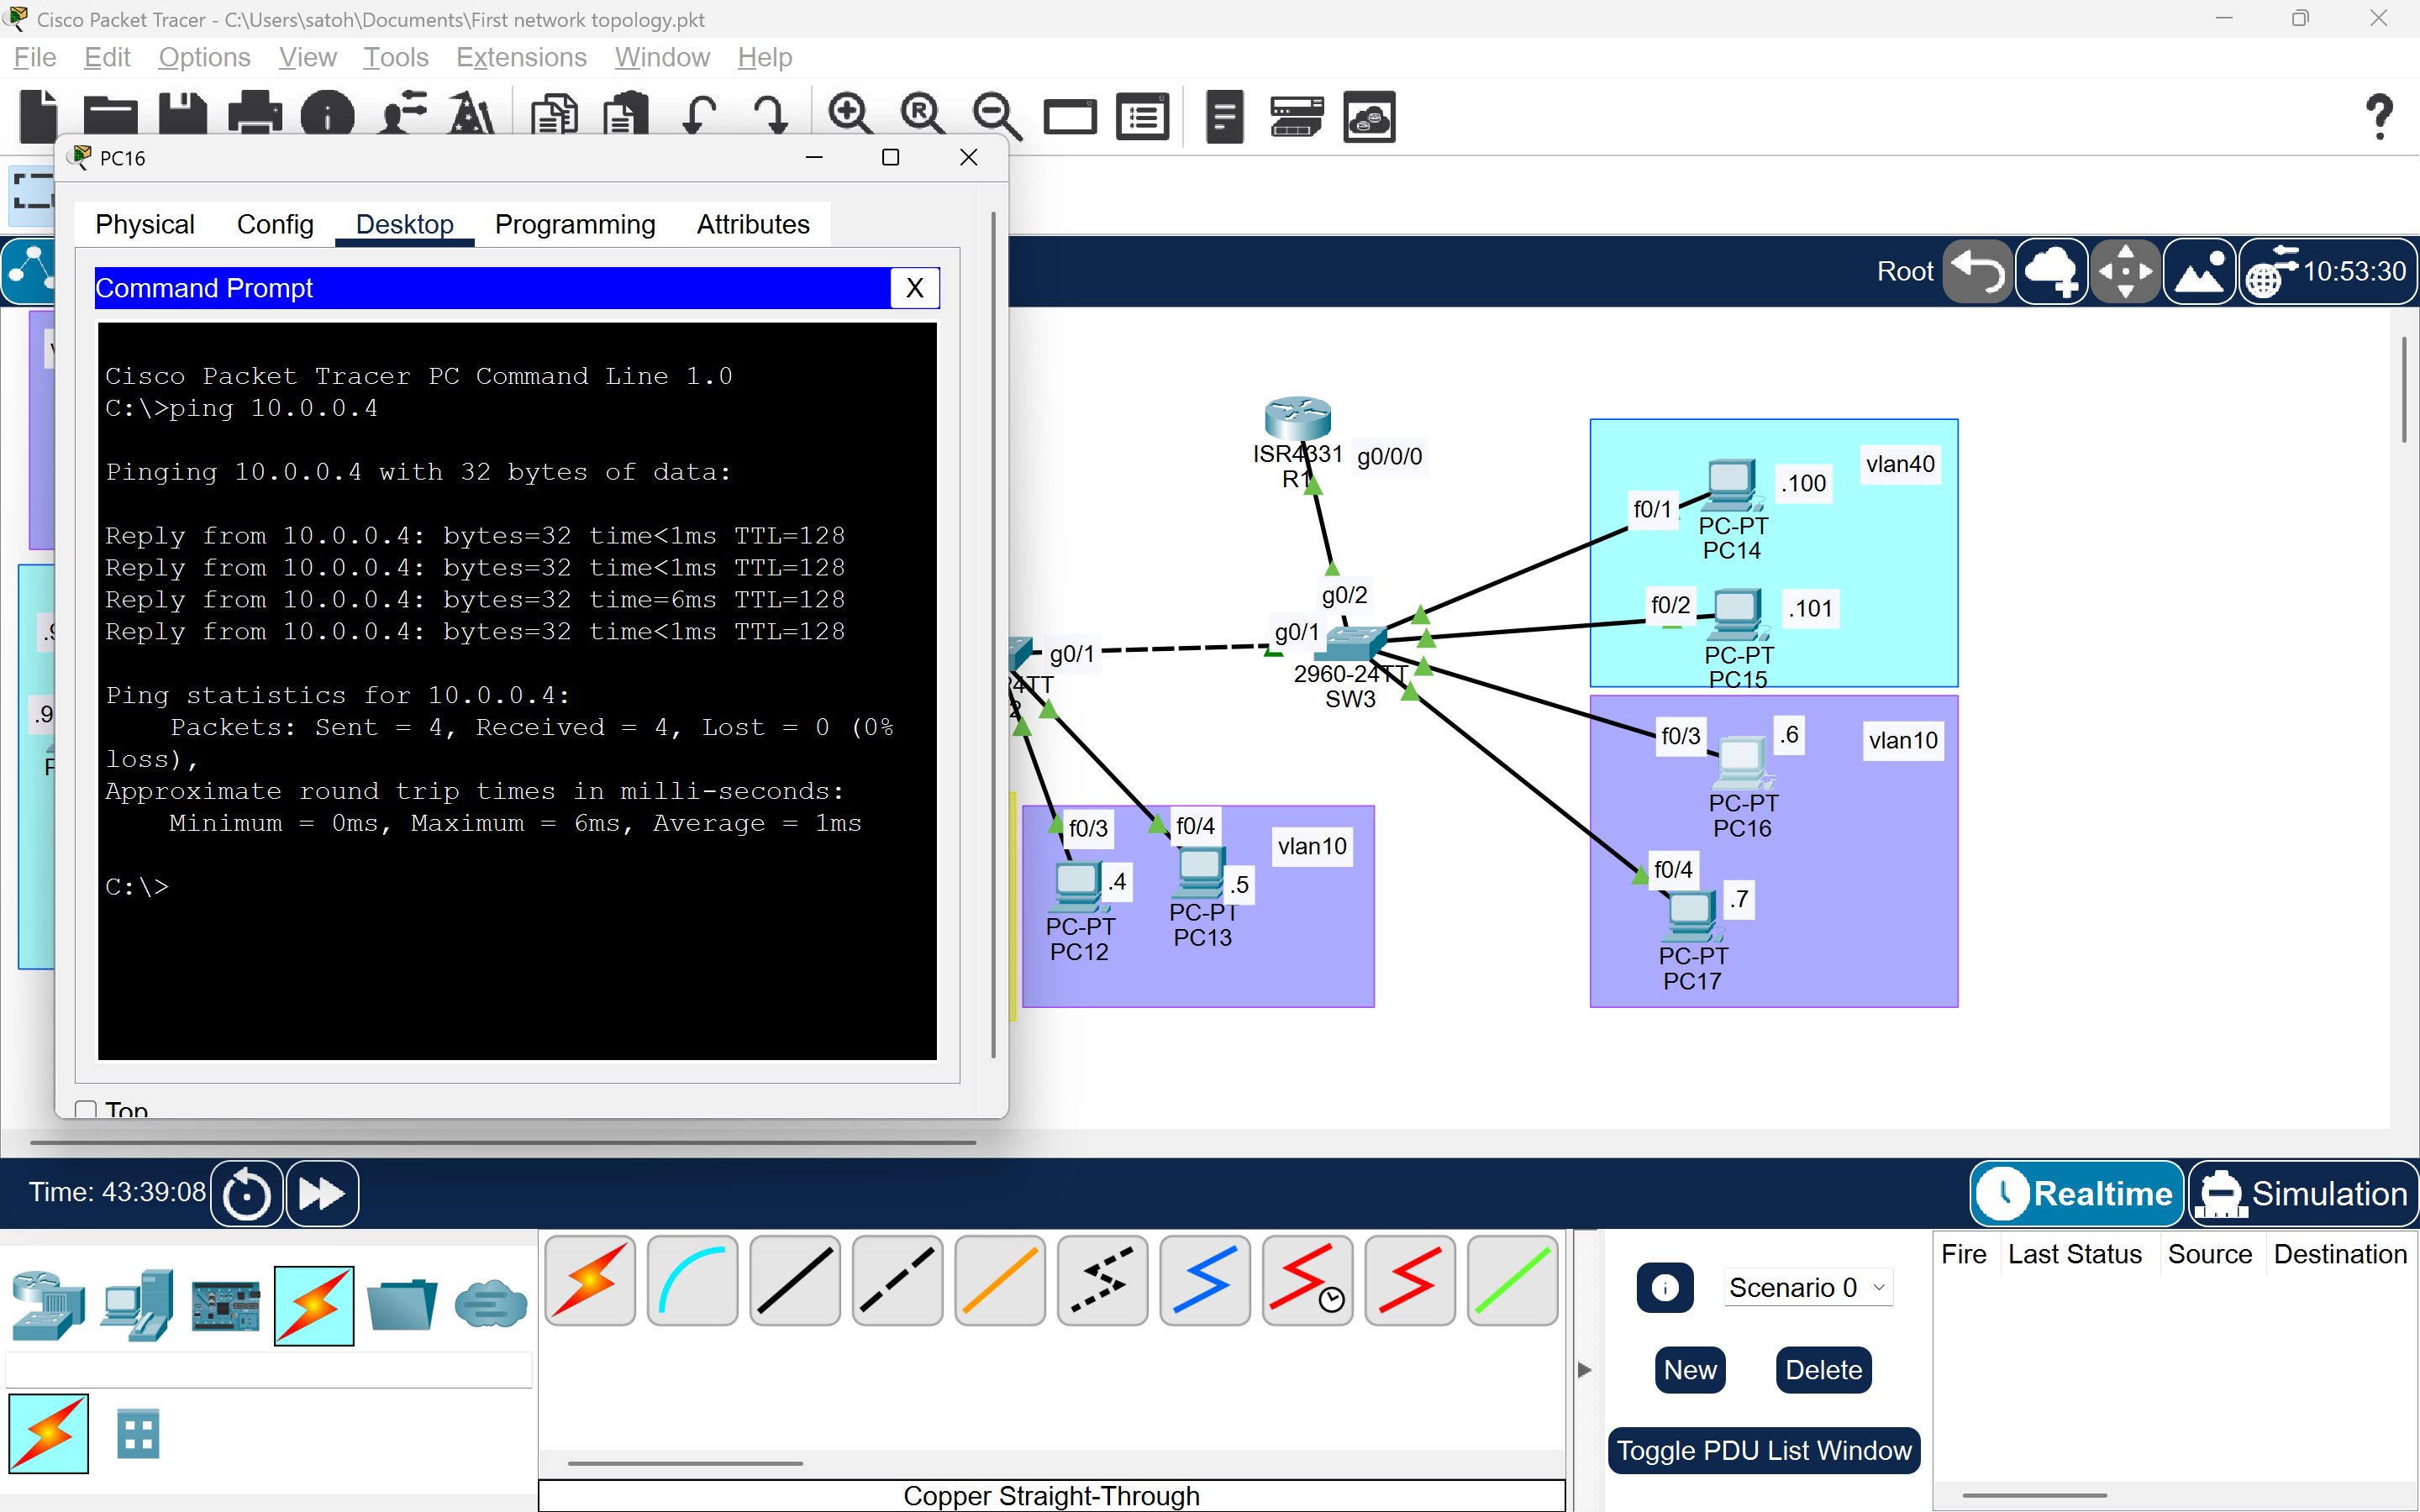Zoom in on the workspace
The width and height of the screenshot is (2420, 1512).
(x=849, y=113)
